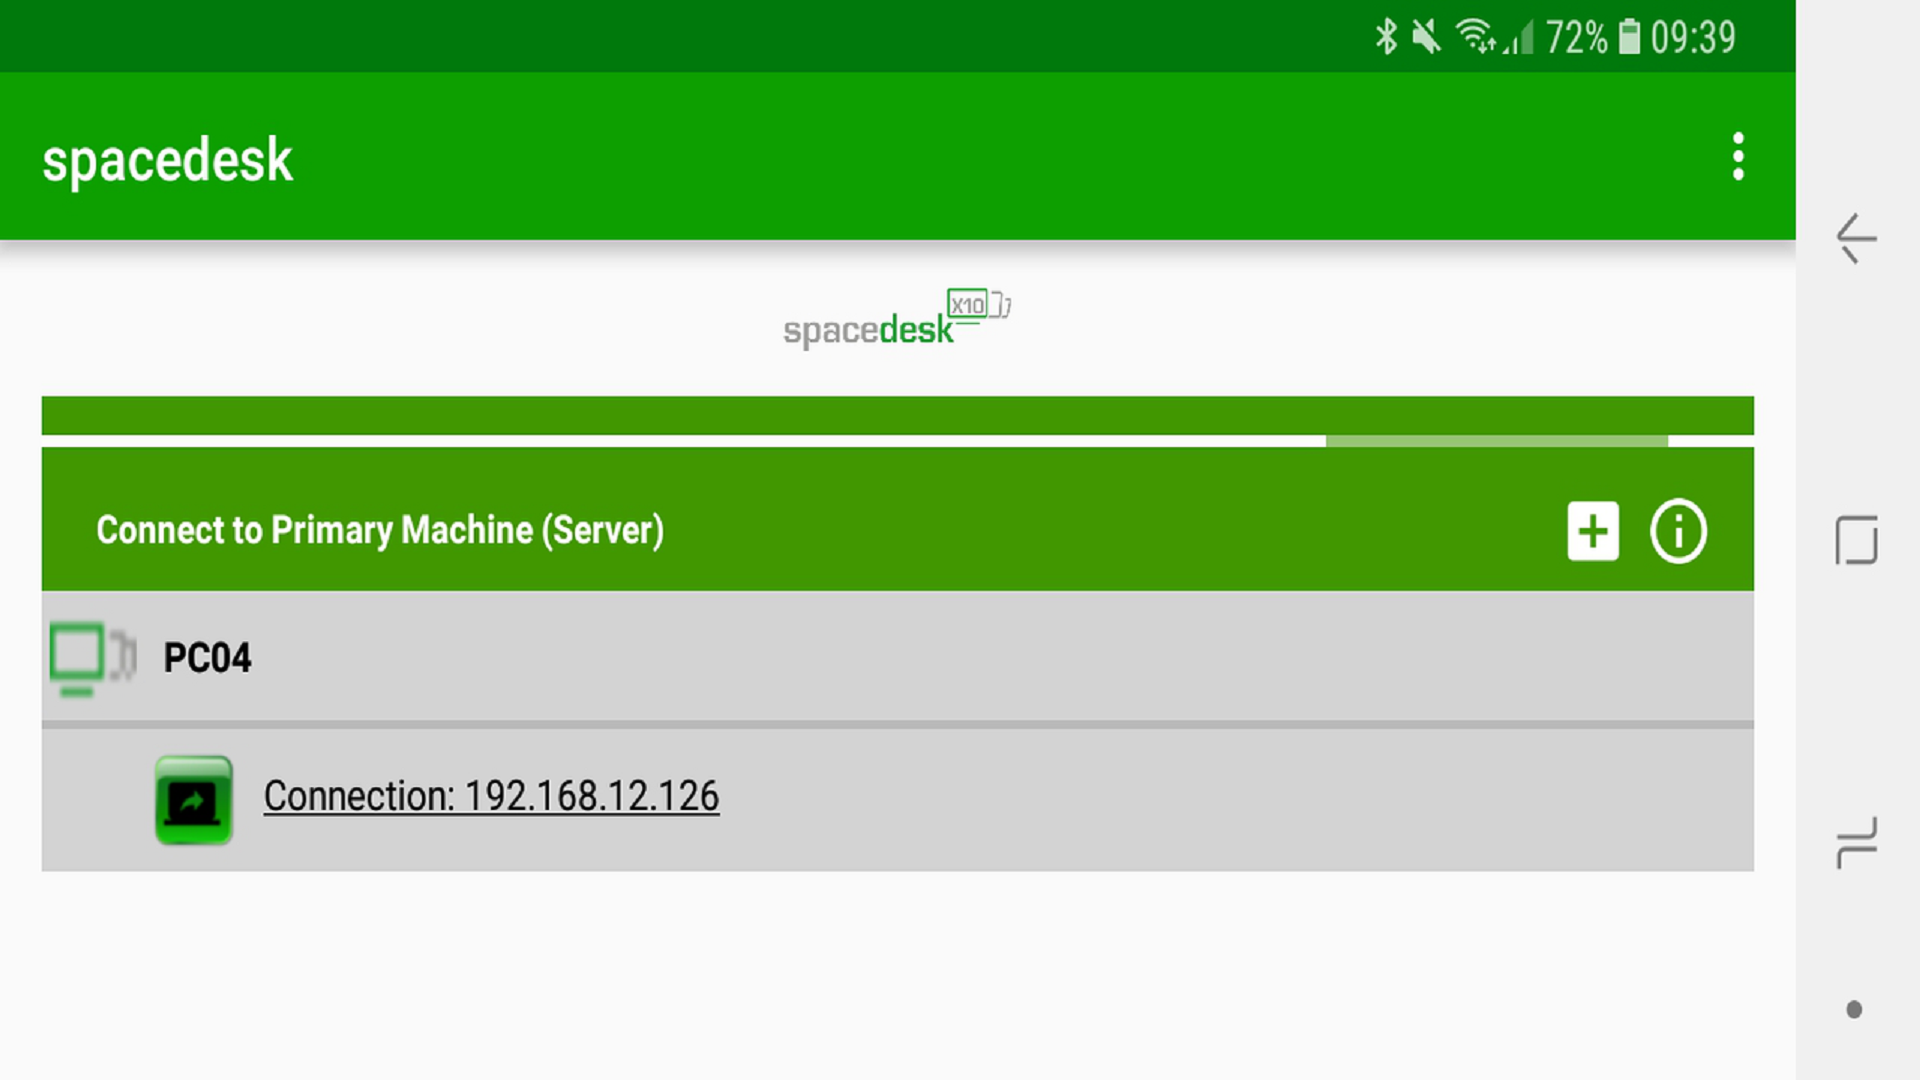Tap the Bluetooth status icon
The height and width of the screenshot is (1080, 1920).
point(1386,37)
